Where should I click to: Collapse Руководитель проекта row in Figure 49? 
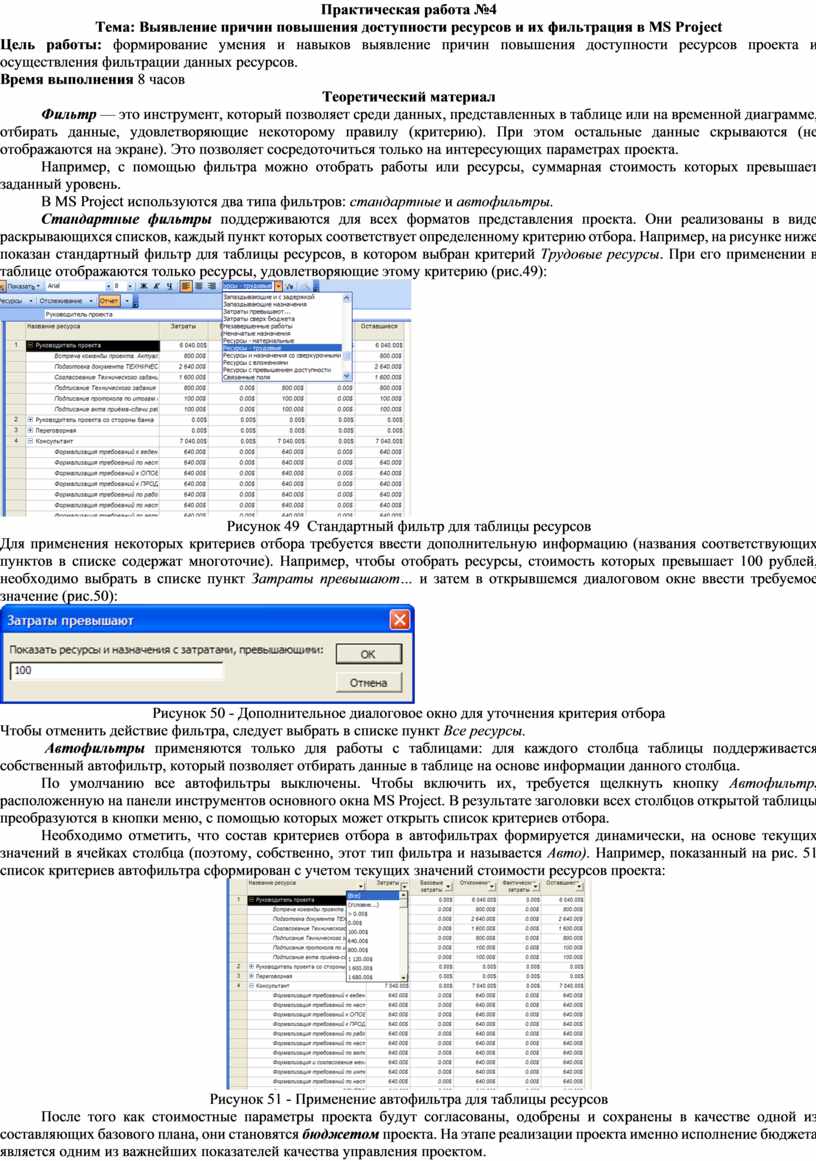point(30,345)
